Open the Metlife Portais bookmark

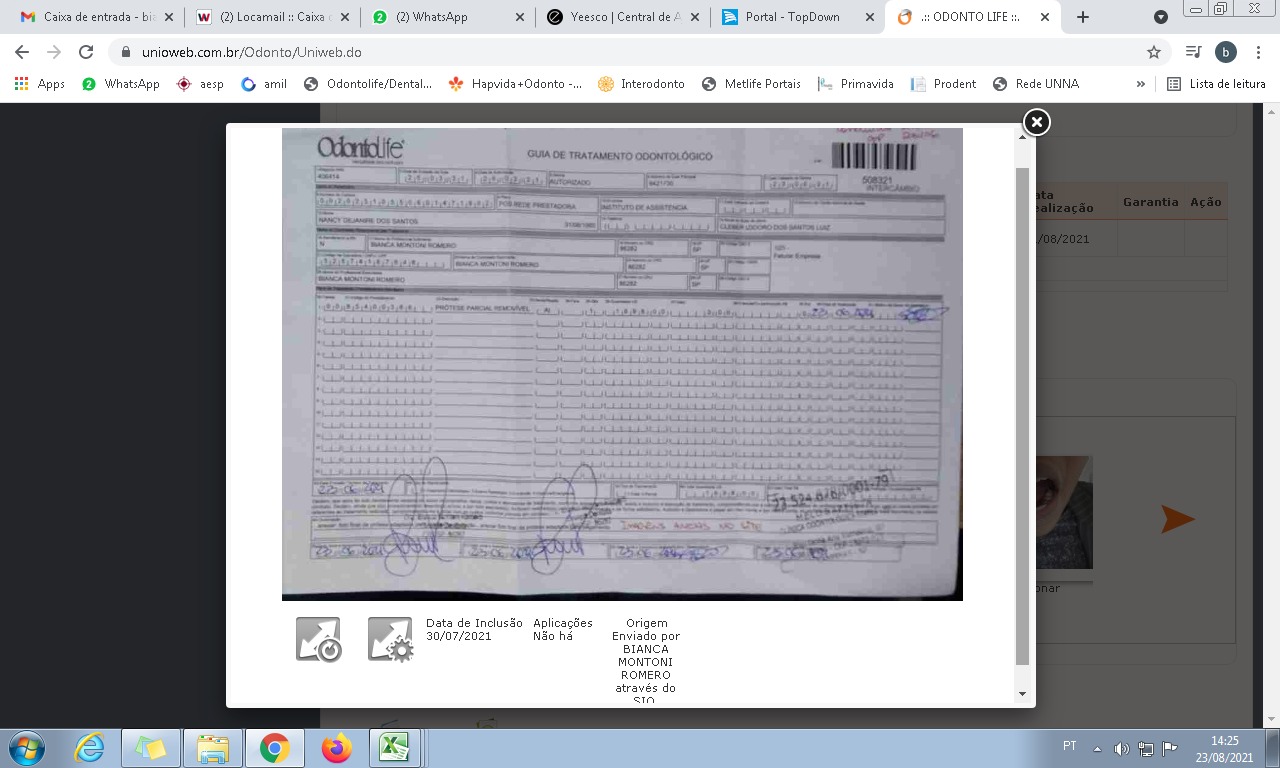point(751,84)
